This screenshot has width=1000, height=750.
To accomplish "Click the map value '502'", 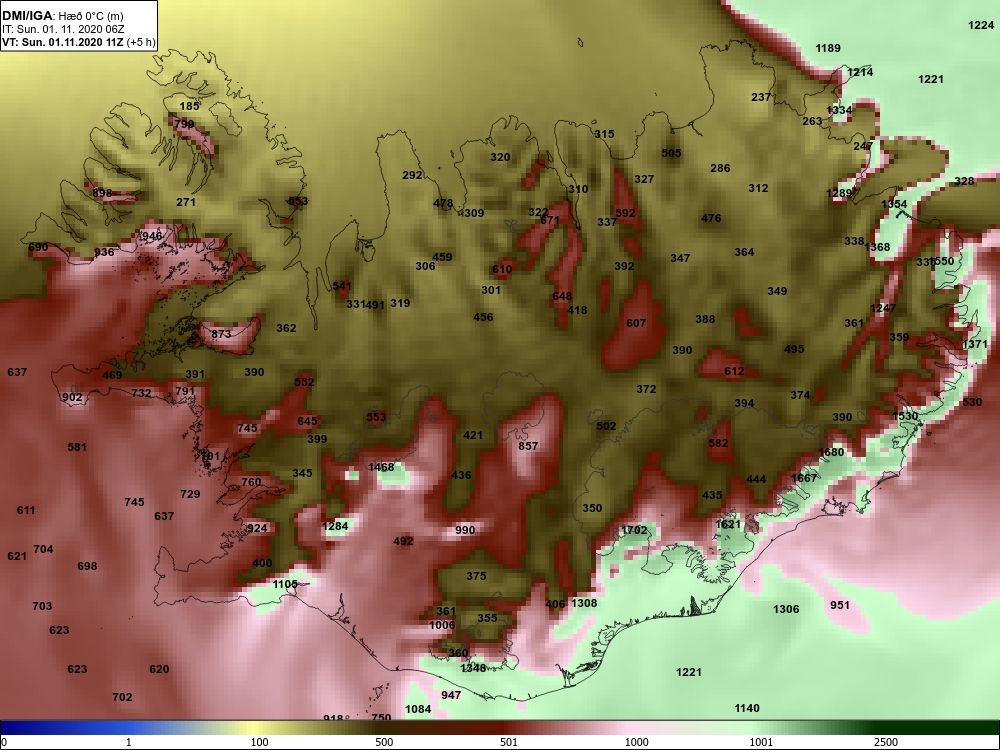I will click(607, 425).
